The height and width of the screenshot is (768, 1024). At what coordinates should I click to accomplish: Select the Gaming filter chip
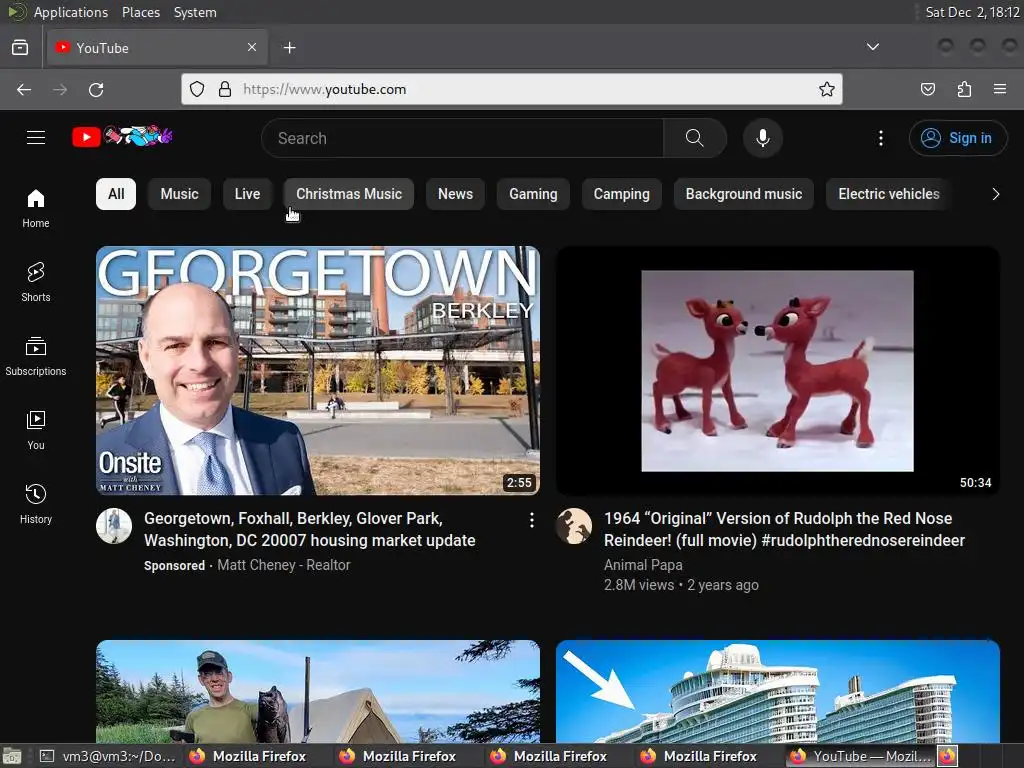[533, 194]
